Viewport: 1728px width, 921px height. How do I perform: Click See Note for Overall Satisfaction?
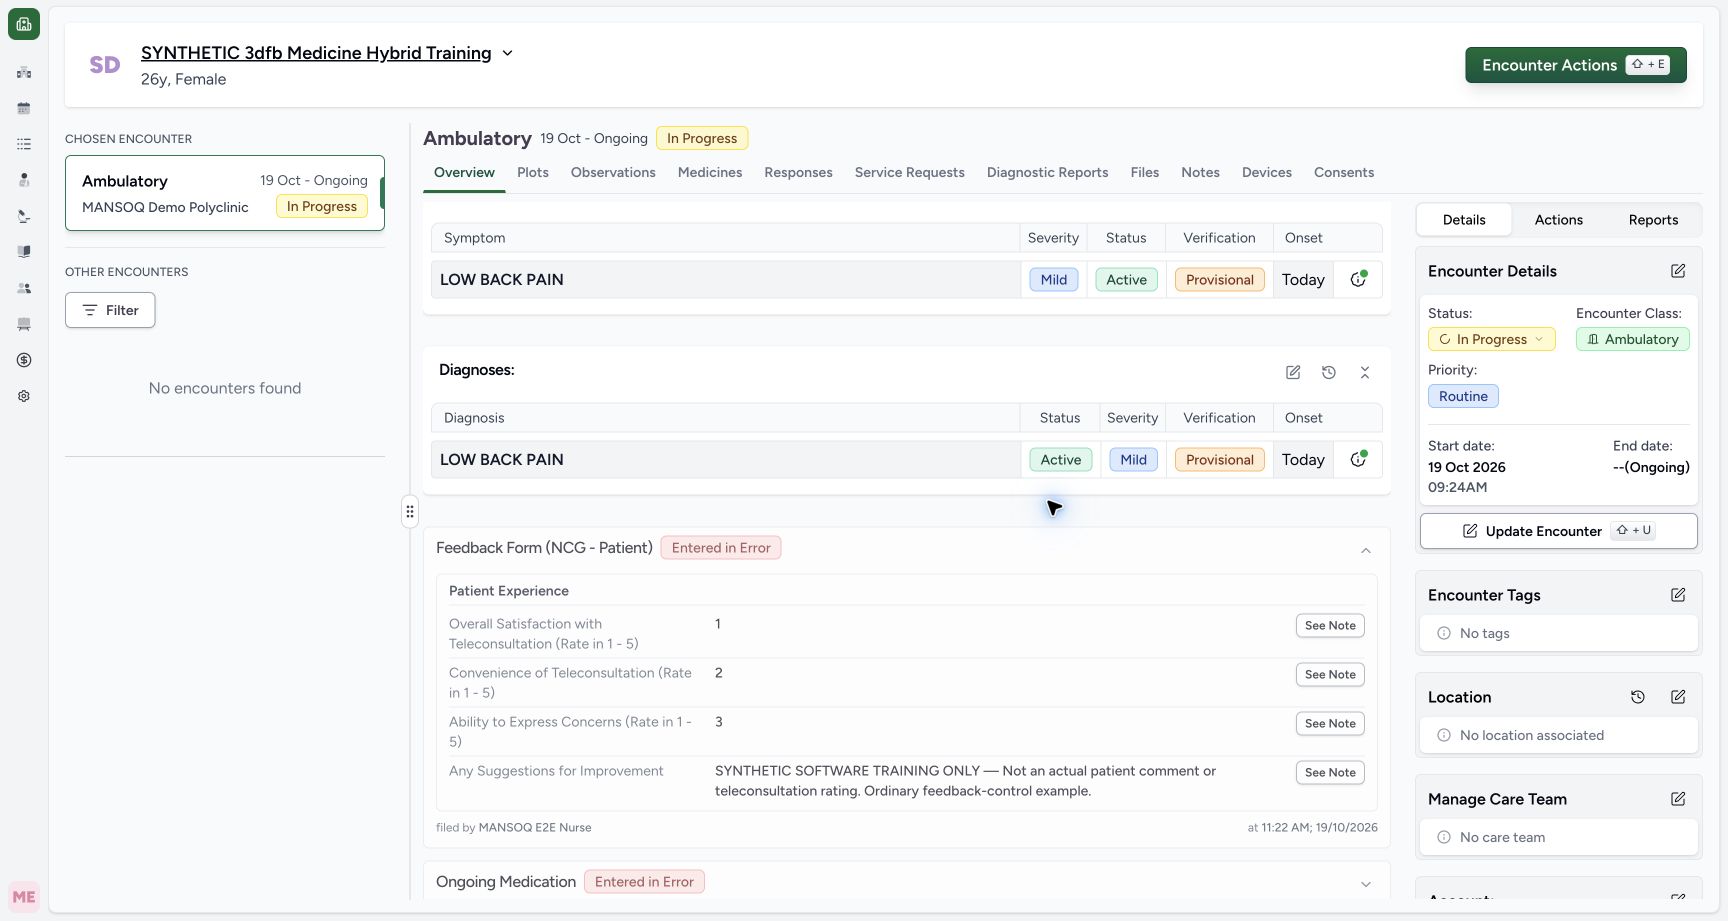[1330, 626]
